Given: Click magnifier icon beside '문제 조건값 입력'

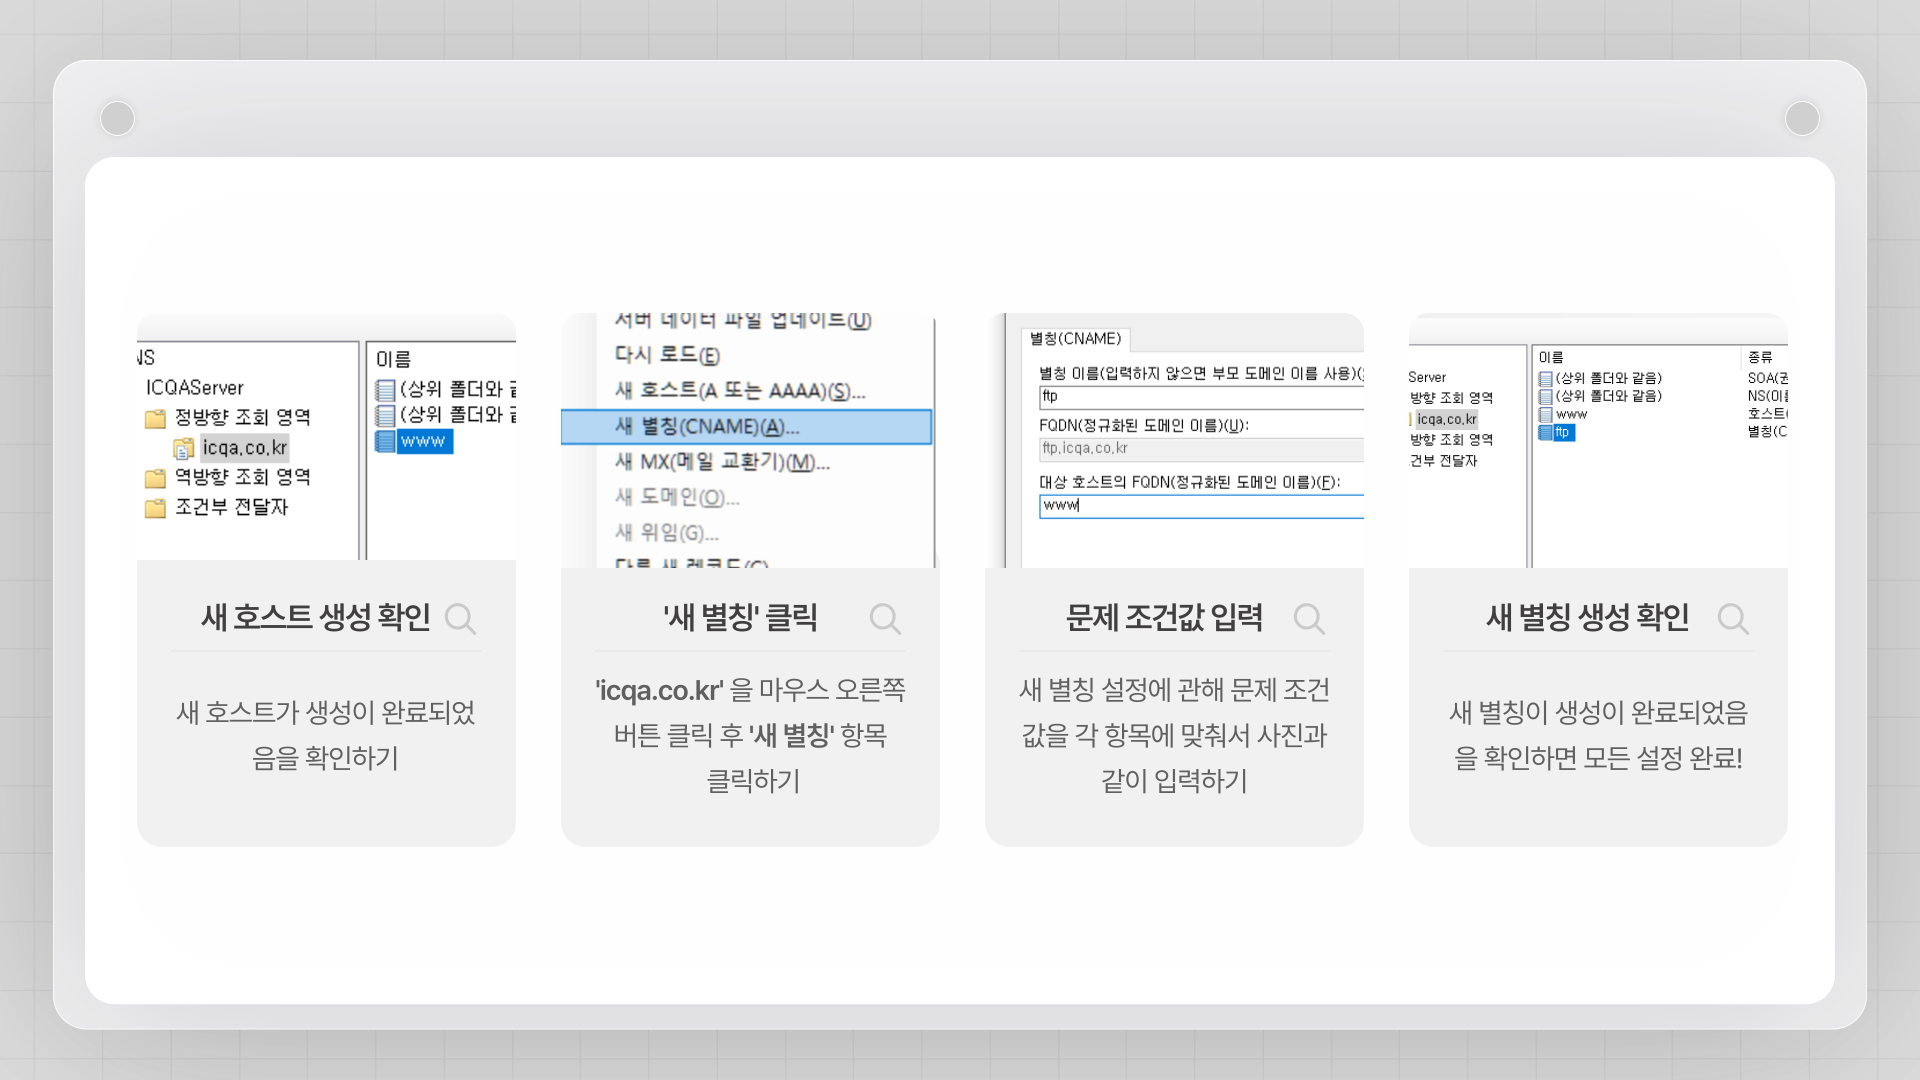Looking at the screenshot, I should (x=1308, y=619).
